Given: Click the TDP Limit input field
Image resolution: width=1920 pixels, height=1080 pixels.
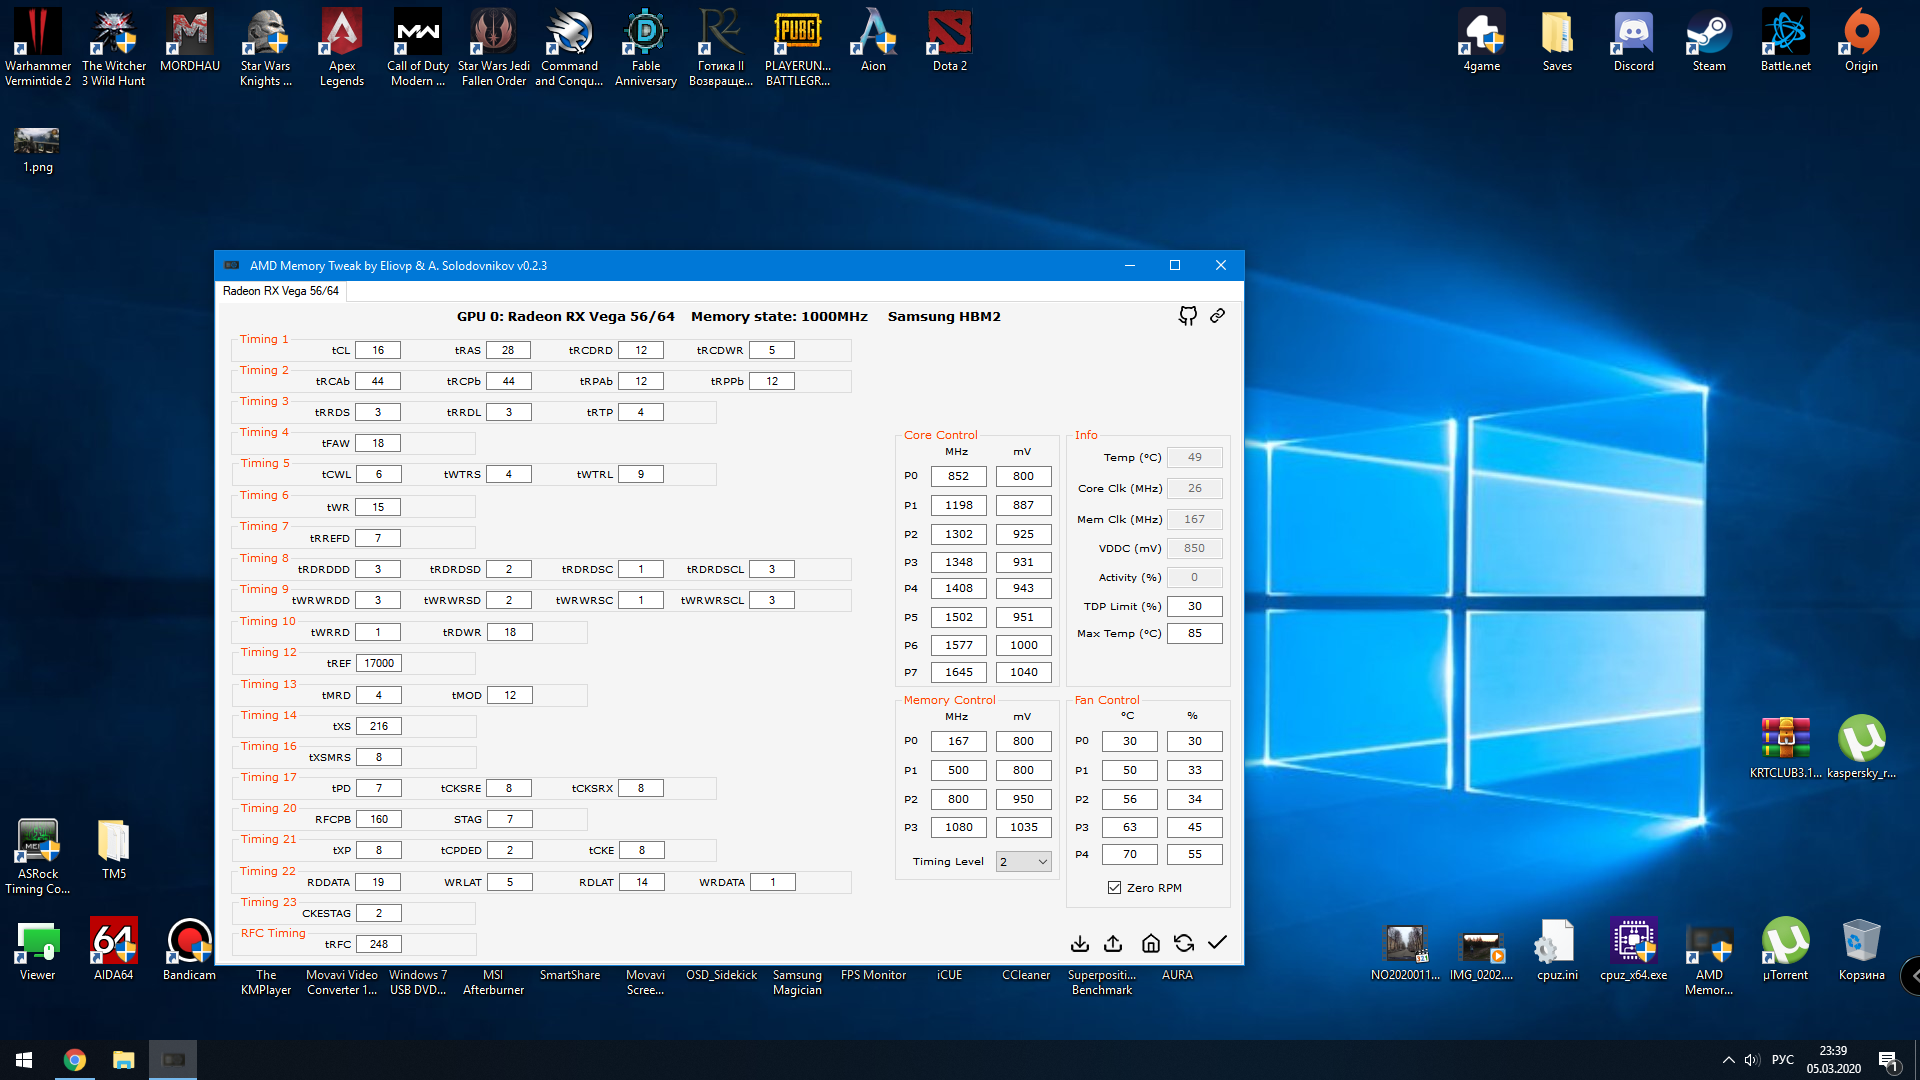Looking at the screenshot, I should click(1194, 606).
